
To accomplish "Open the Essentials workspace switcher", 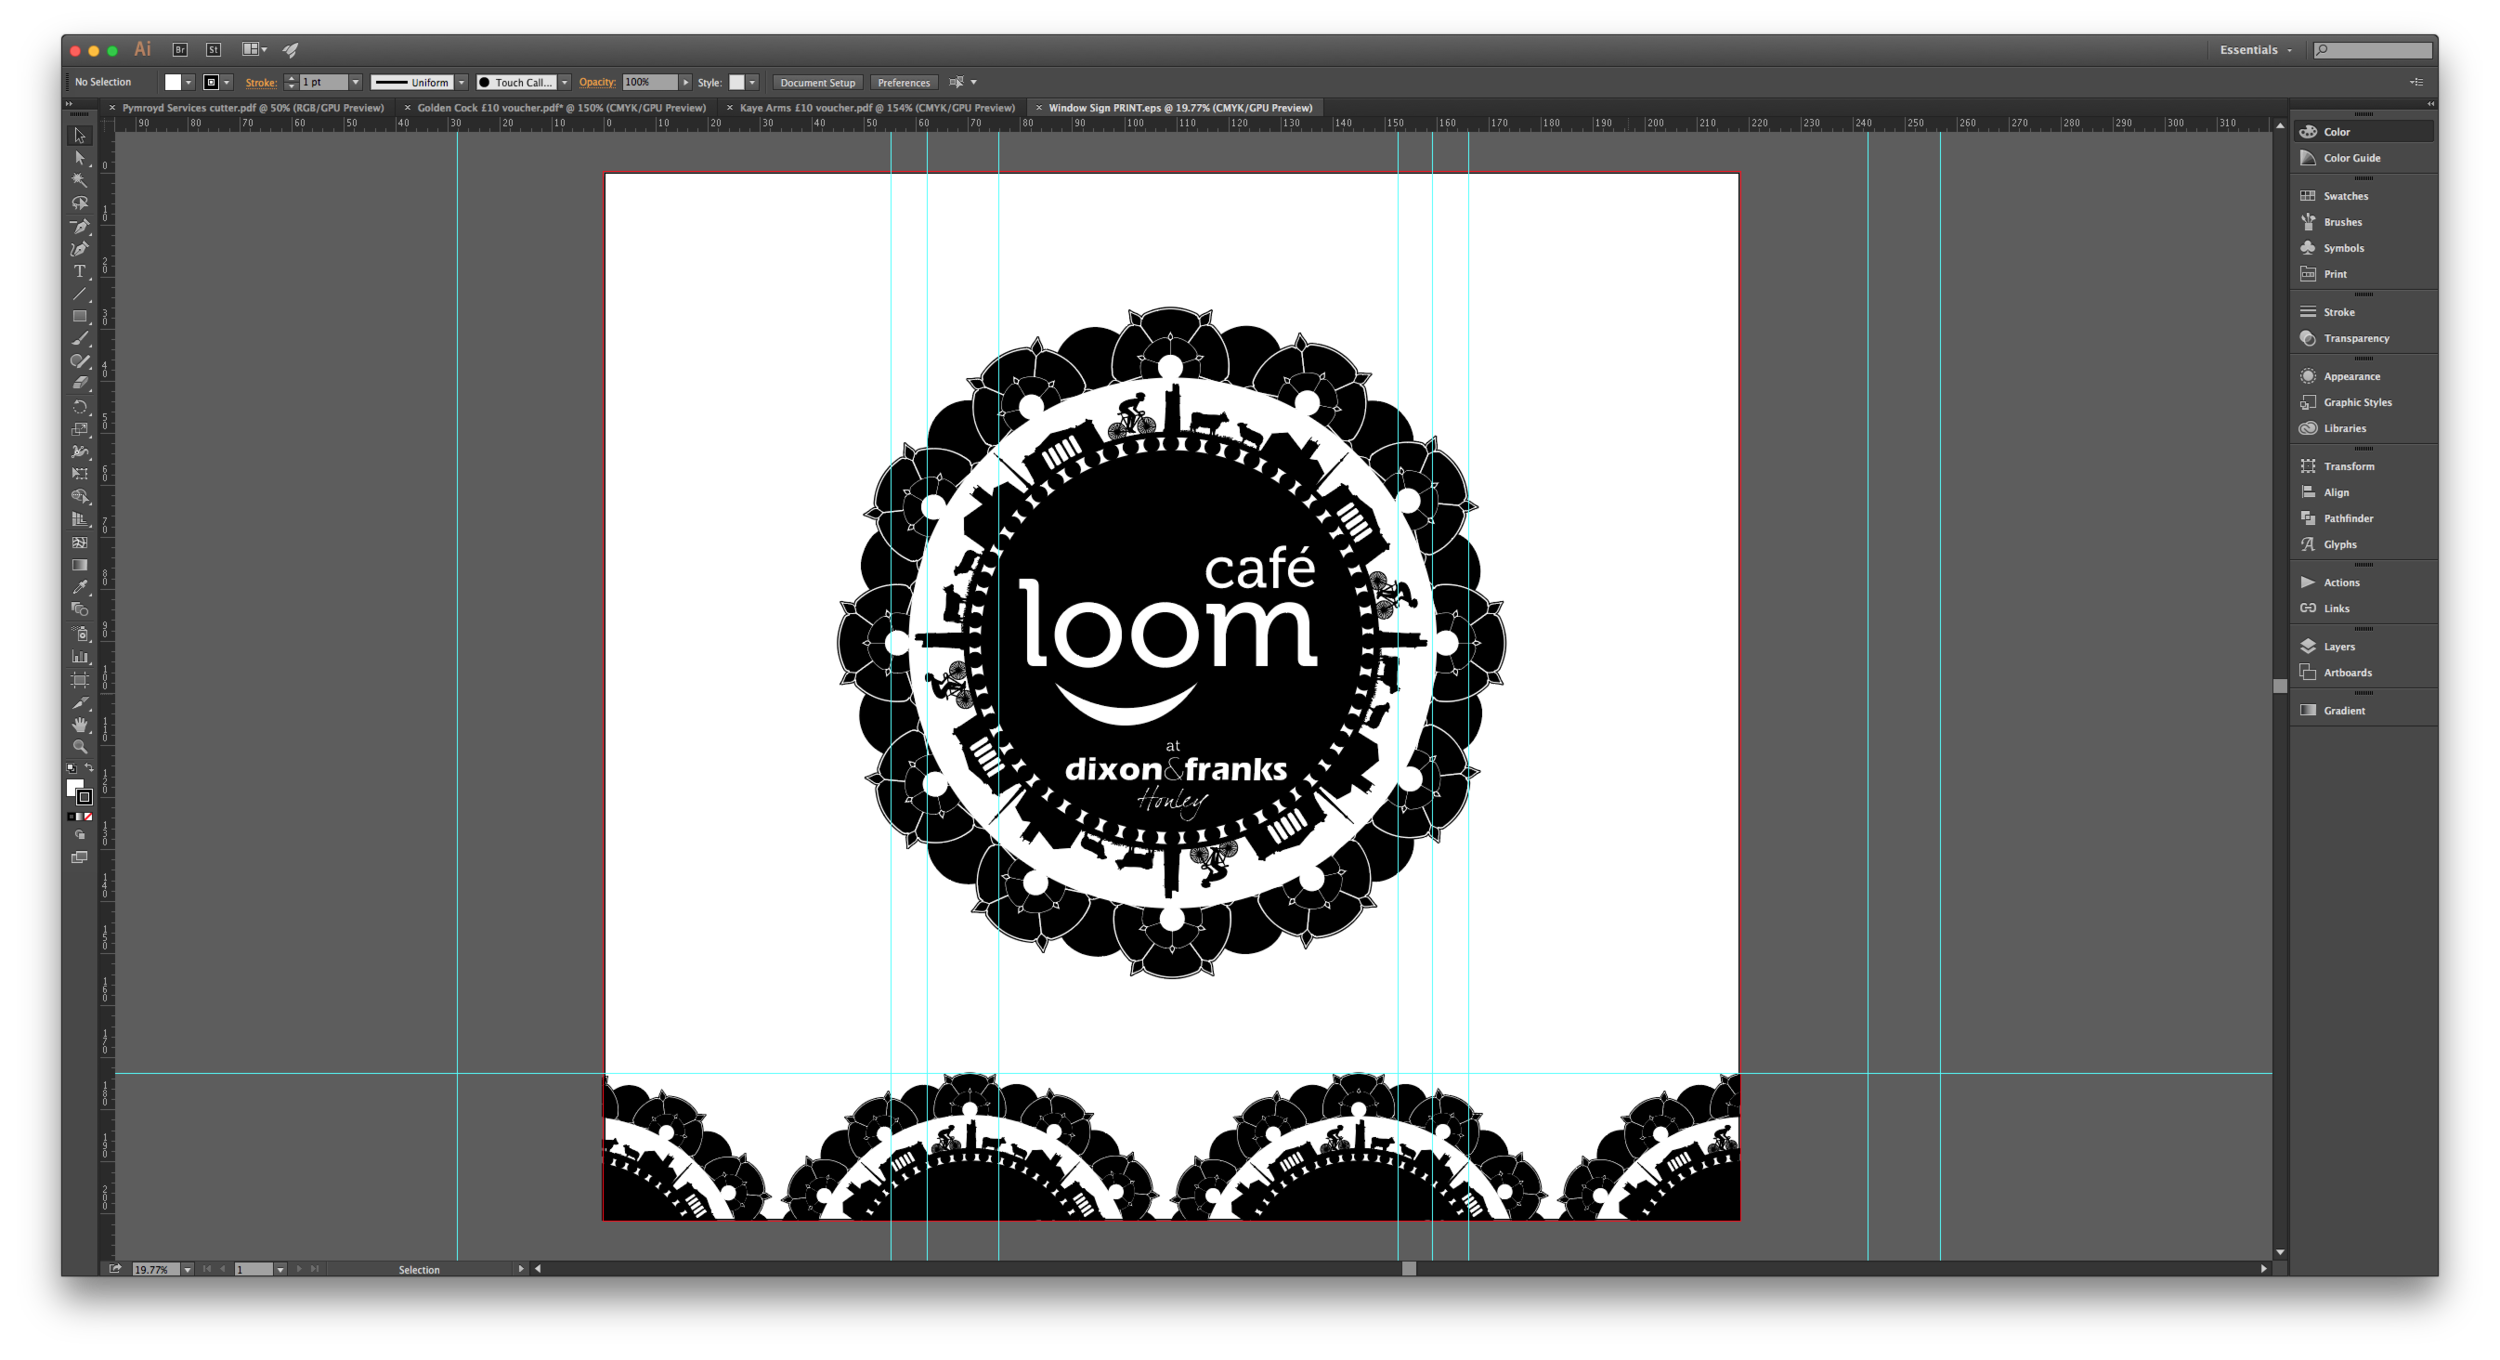I will (2255, 50).
